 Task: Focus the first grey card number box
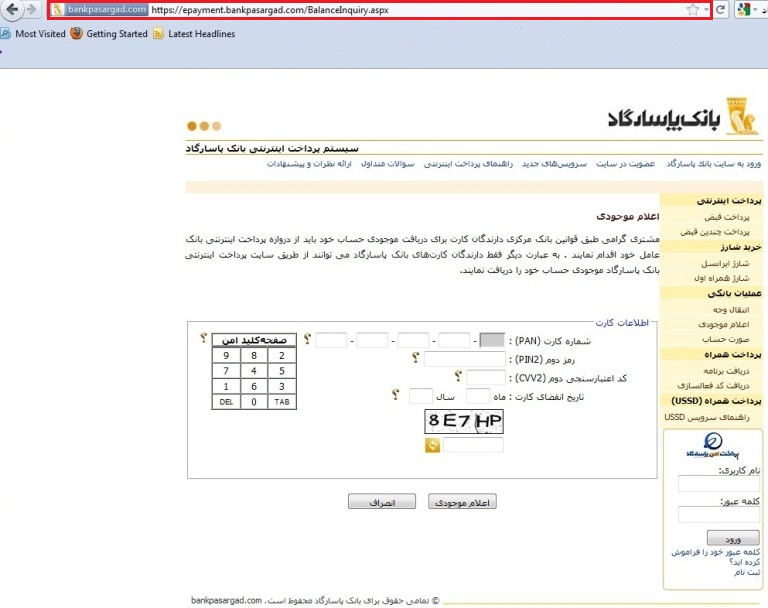coord(492,340)
